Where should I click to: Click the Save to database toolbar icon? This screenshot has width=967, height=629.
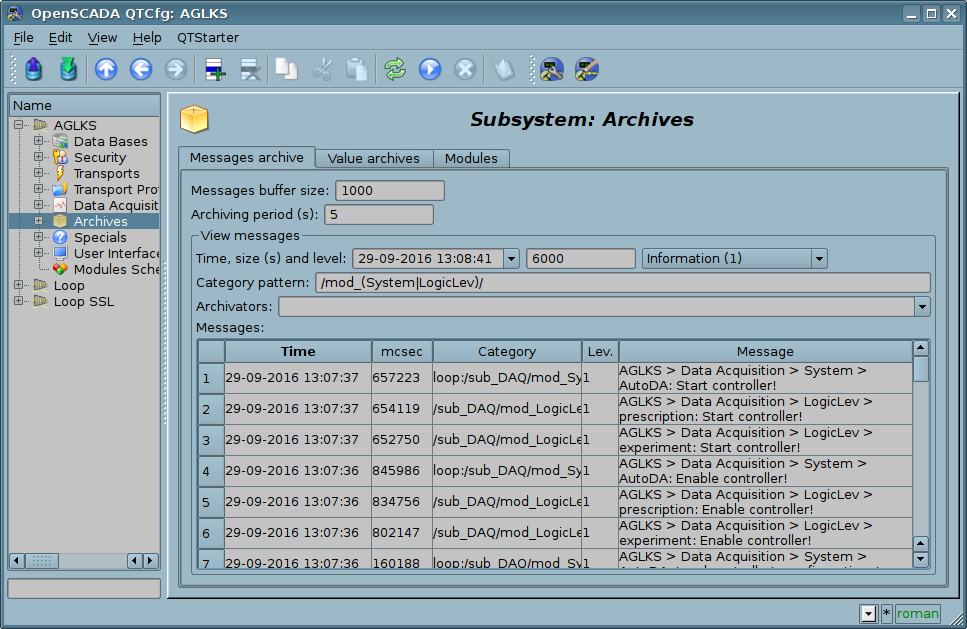(68, 69)
